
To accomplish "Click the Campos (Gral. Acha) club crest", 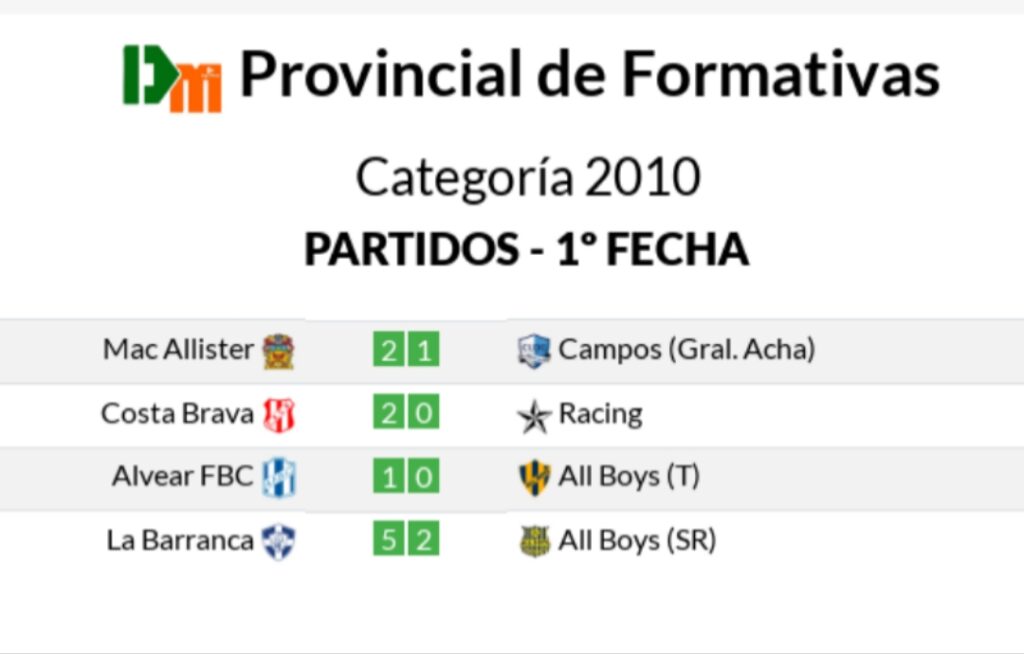I will tap(534, 351).
